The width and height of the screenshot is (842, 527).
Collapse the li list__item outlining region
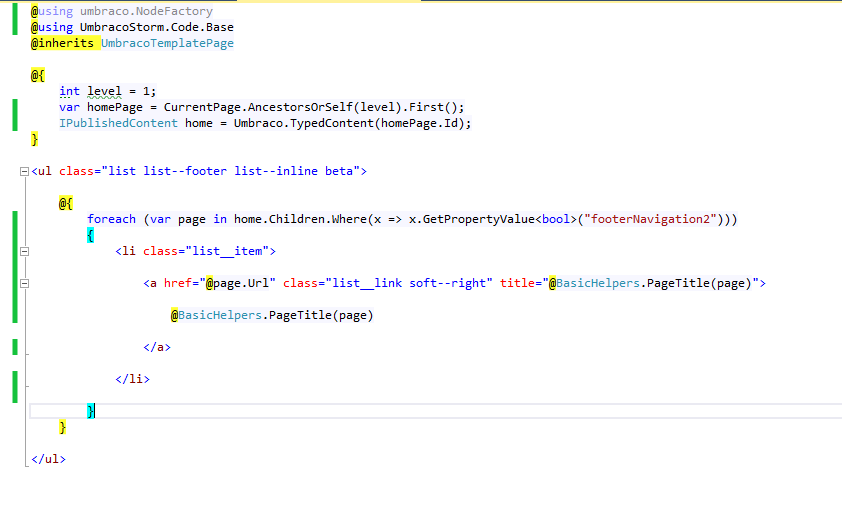coord(24,251)
